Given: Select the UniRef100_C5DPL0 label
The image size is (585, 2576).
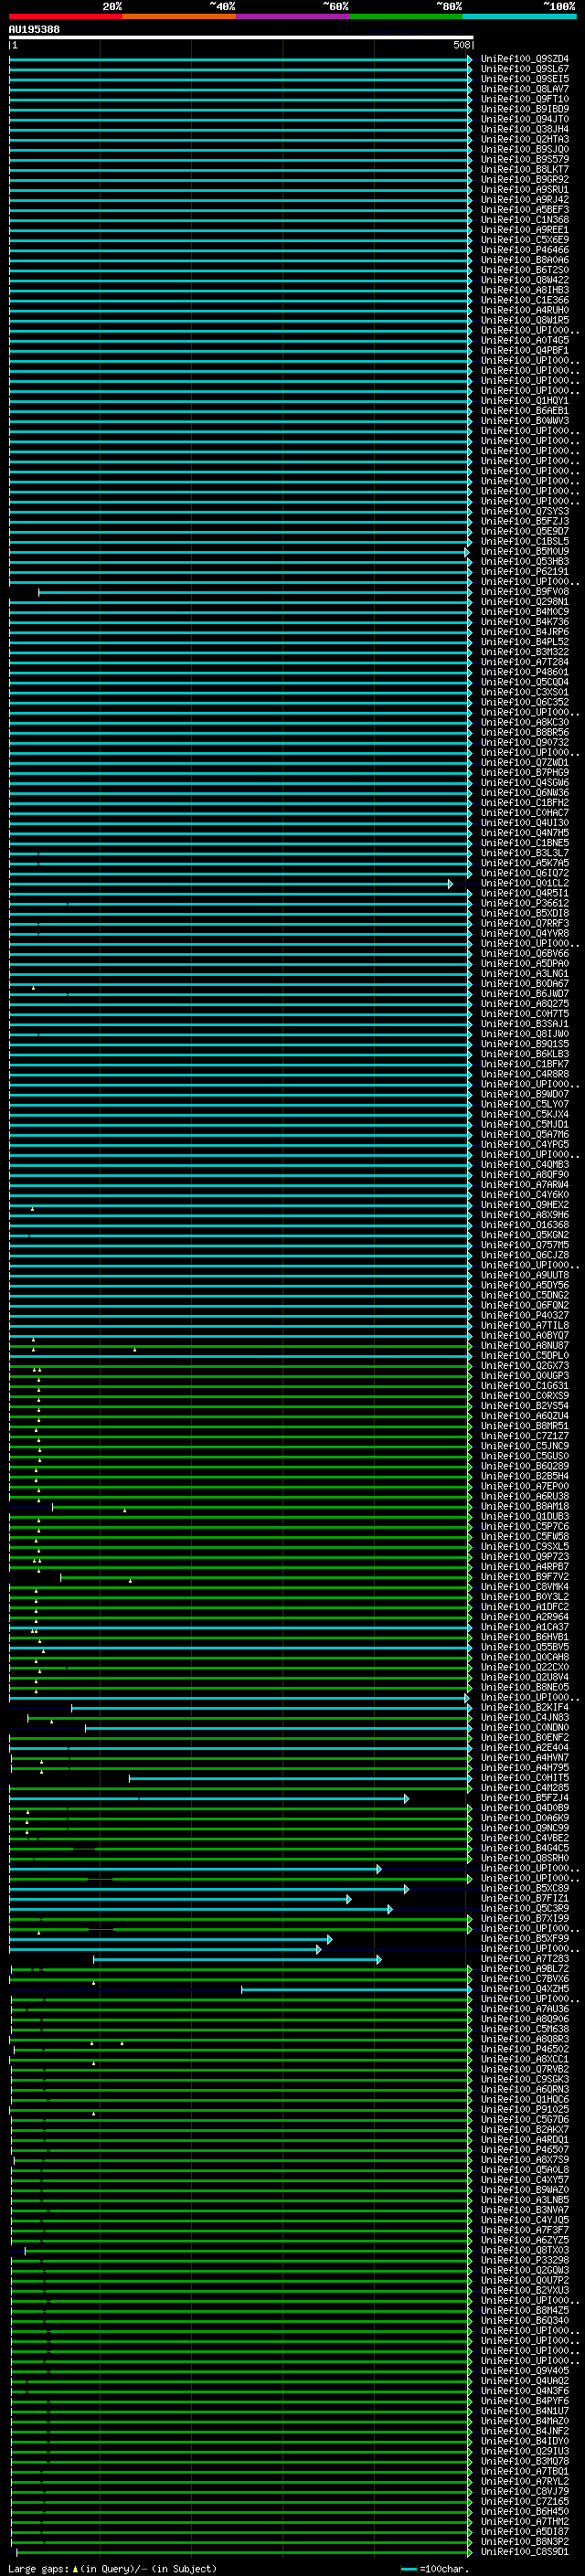Looking at the screenshot, I should coord(524,1356).
